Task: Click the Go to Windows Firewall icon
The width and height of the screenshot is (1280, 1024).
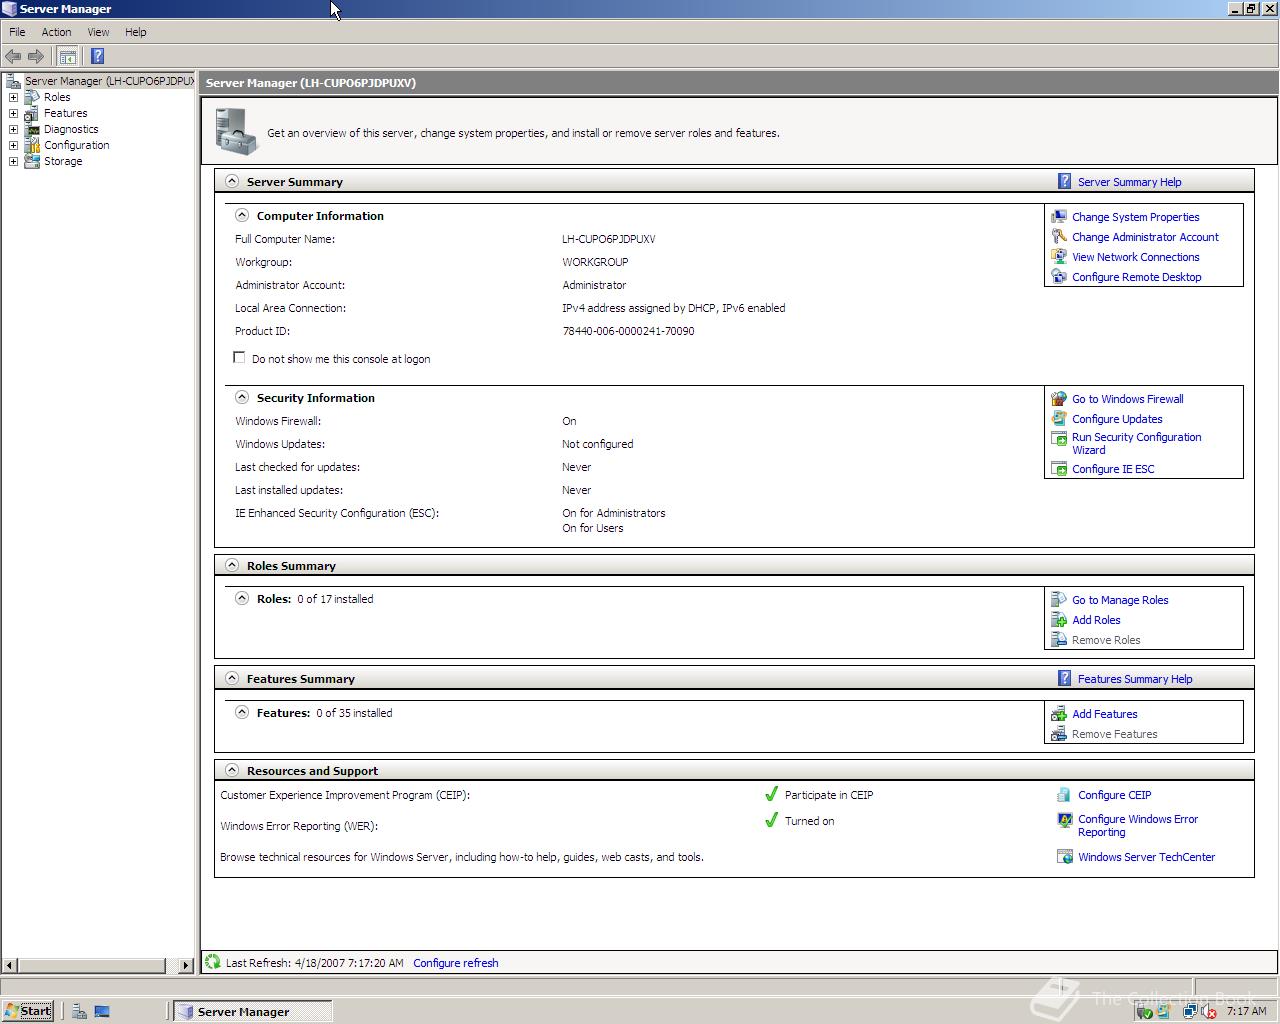Action: pos(1059,398)
